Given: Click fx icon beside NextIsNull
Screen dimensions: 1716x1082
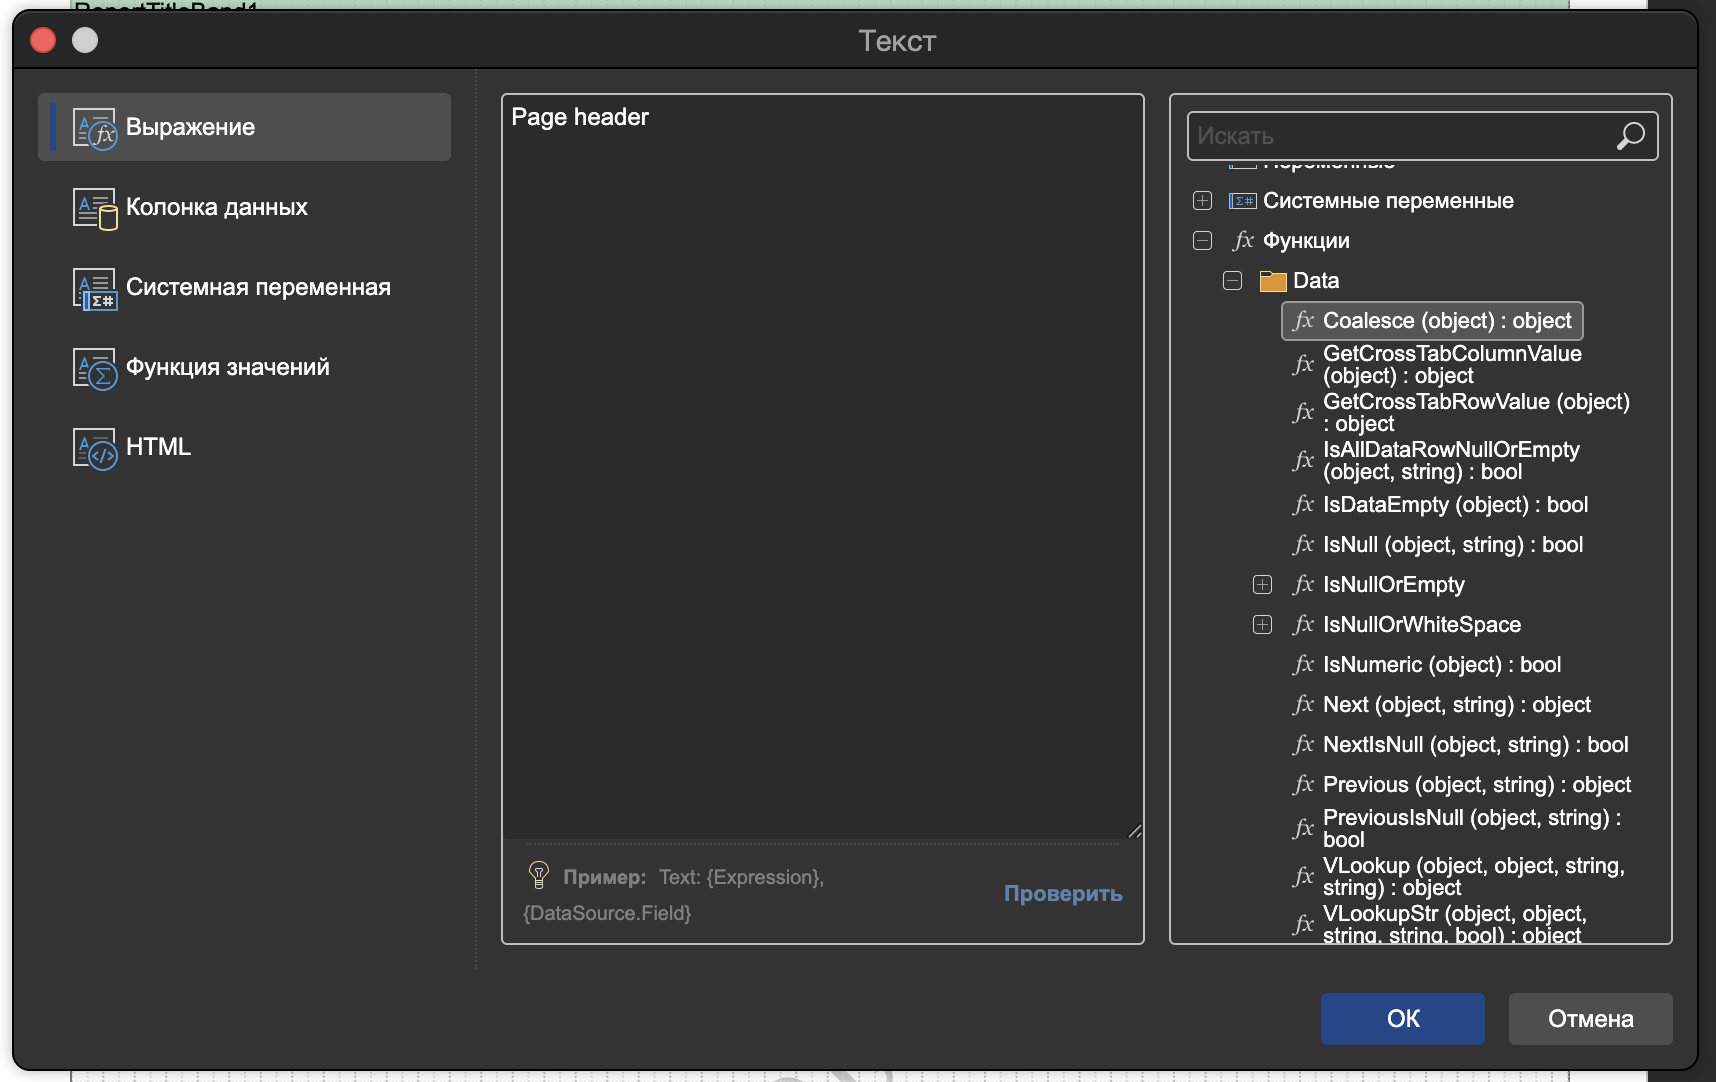Looking at the screenshot, I should pyautogui.click(x=1303, y=745).
